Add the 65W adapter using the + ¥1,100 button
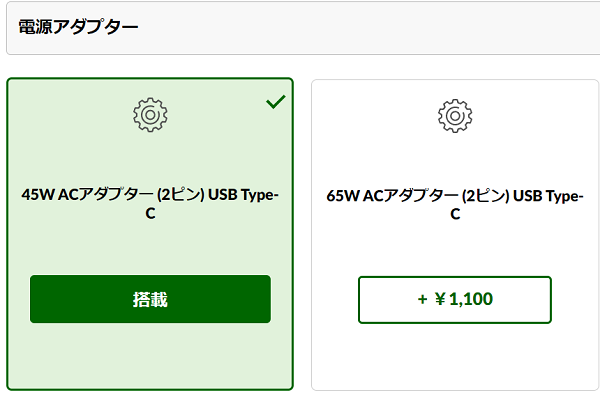 tap(455, 300)
